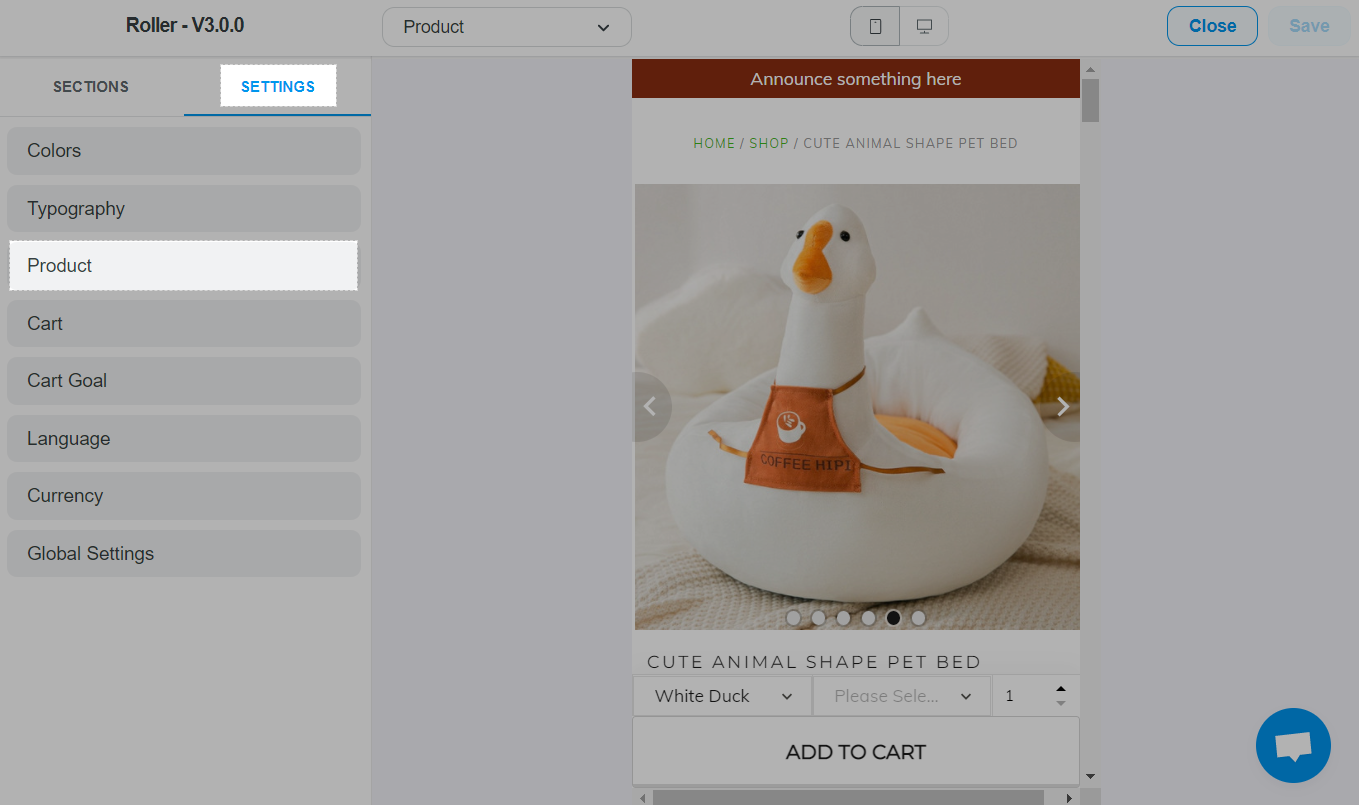This screenshot has height=805, width=1359.
Task: Select the fourth image carousel dot
Action: pos(869,618)
